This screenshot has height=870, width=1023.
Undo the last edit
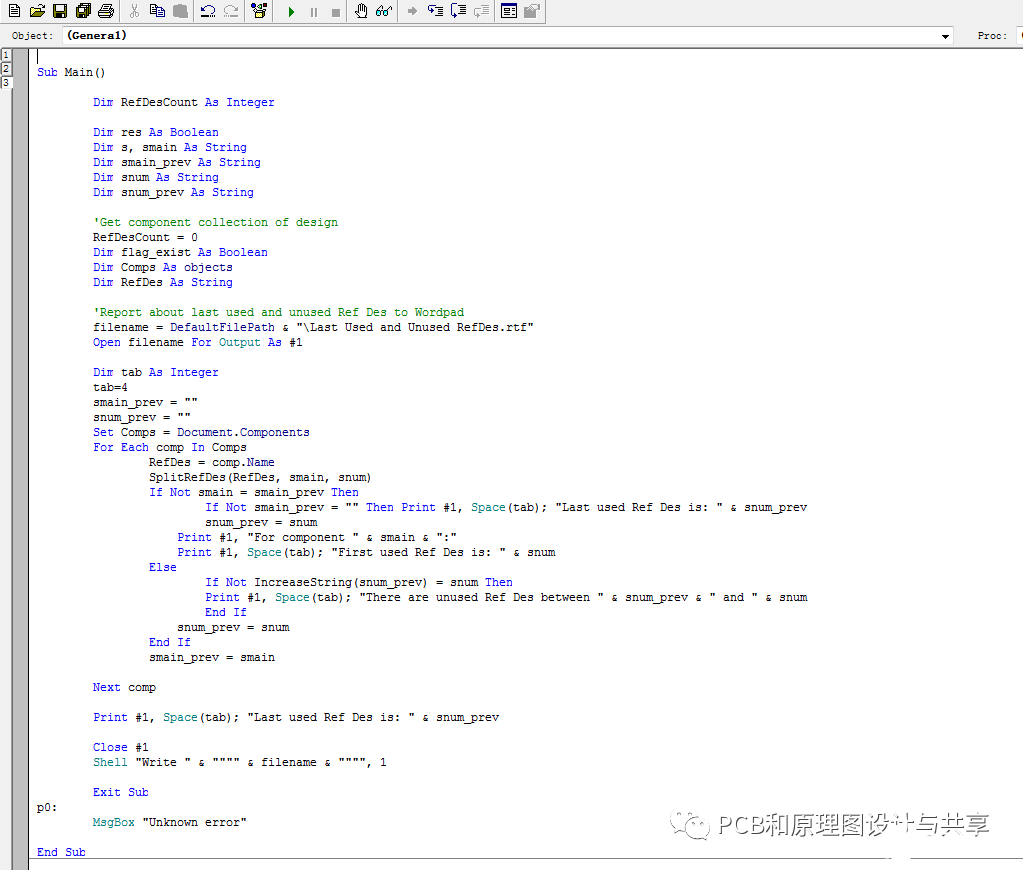tap(208, 11)
